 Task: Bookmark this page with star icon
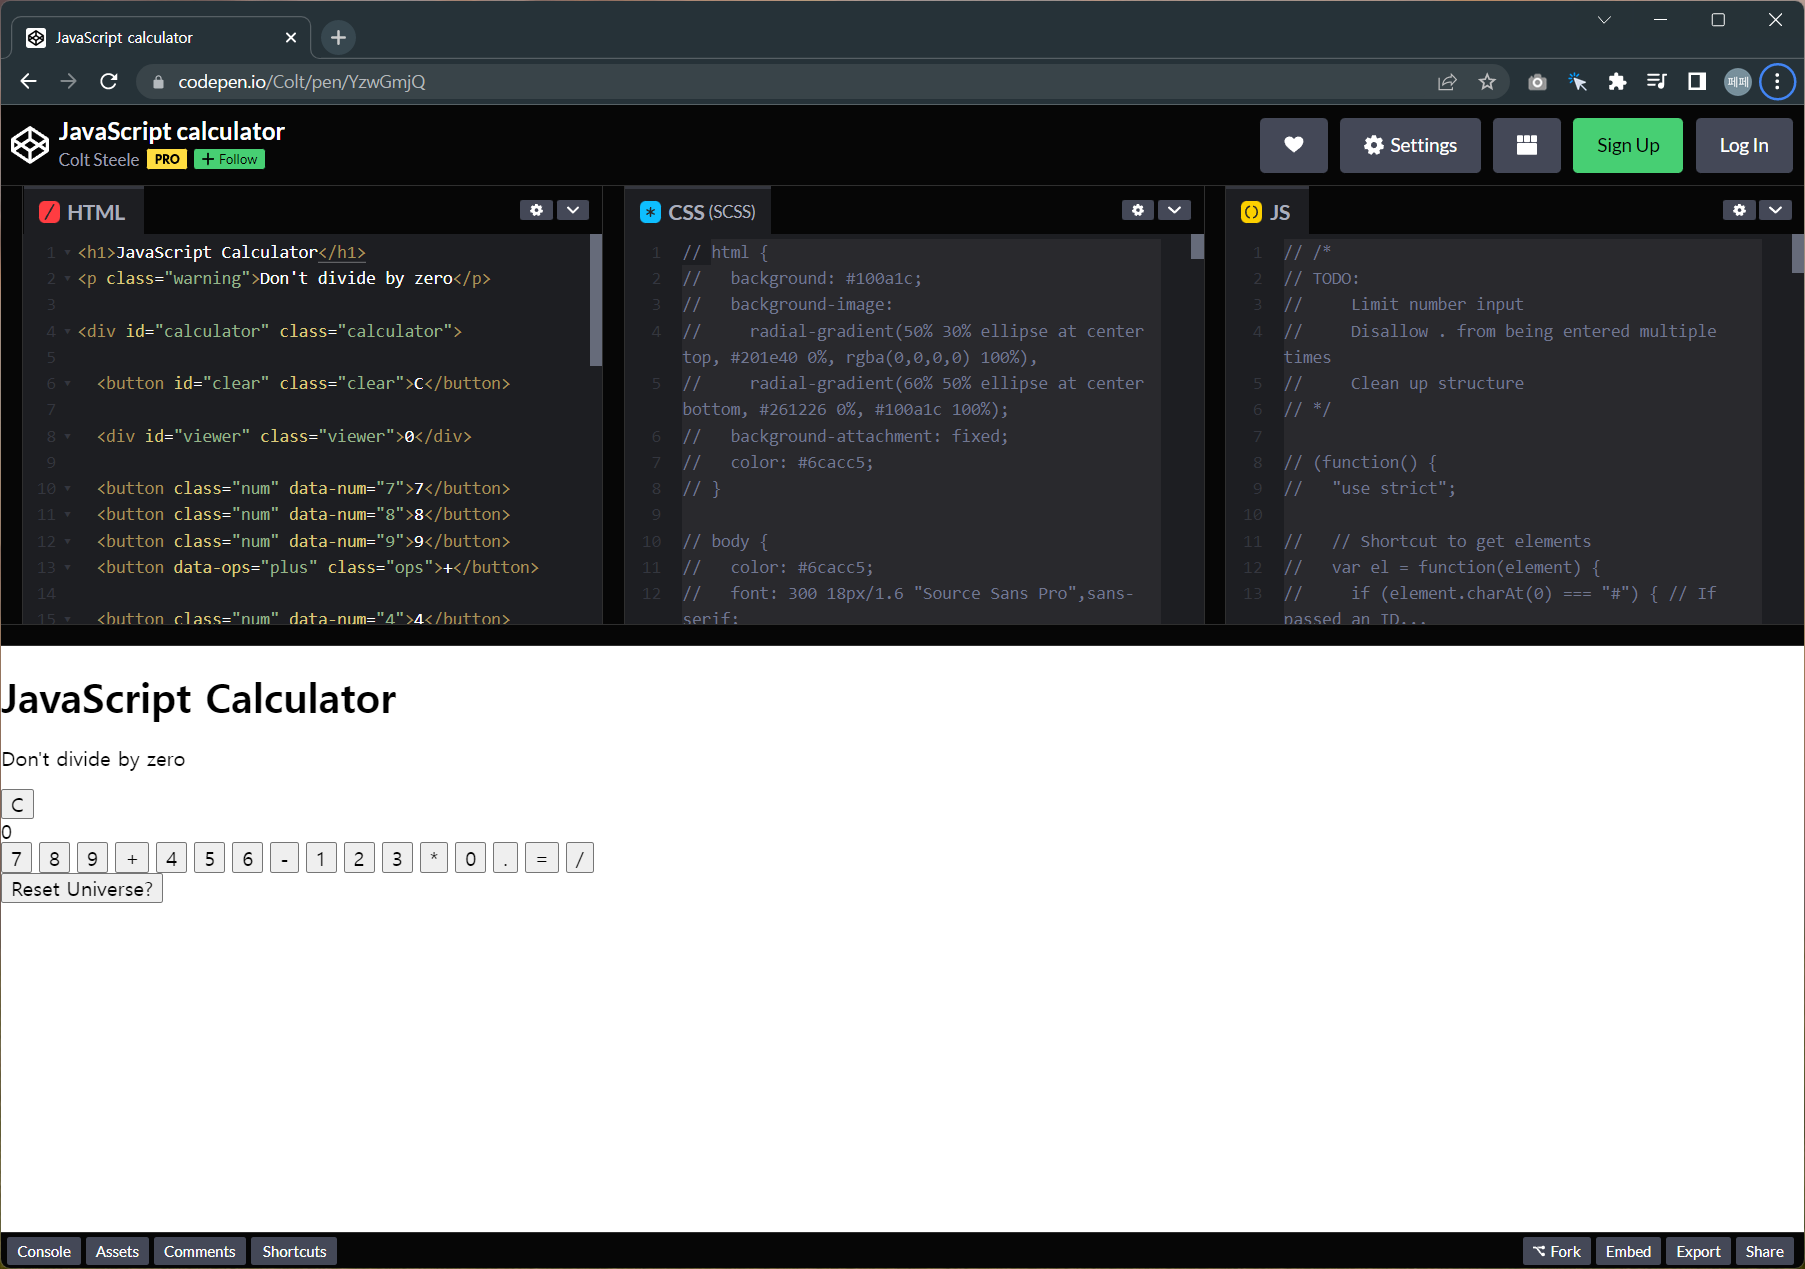[1487, 82]
